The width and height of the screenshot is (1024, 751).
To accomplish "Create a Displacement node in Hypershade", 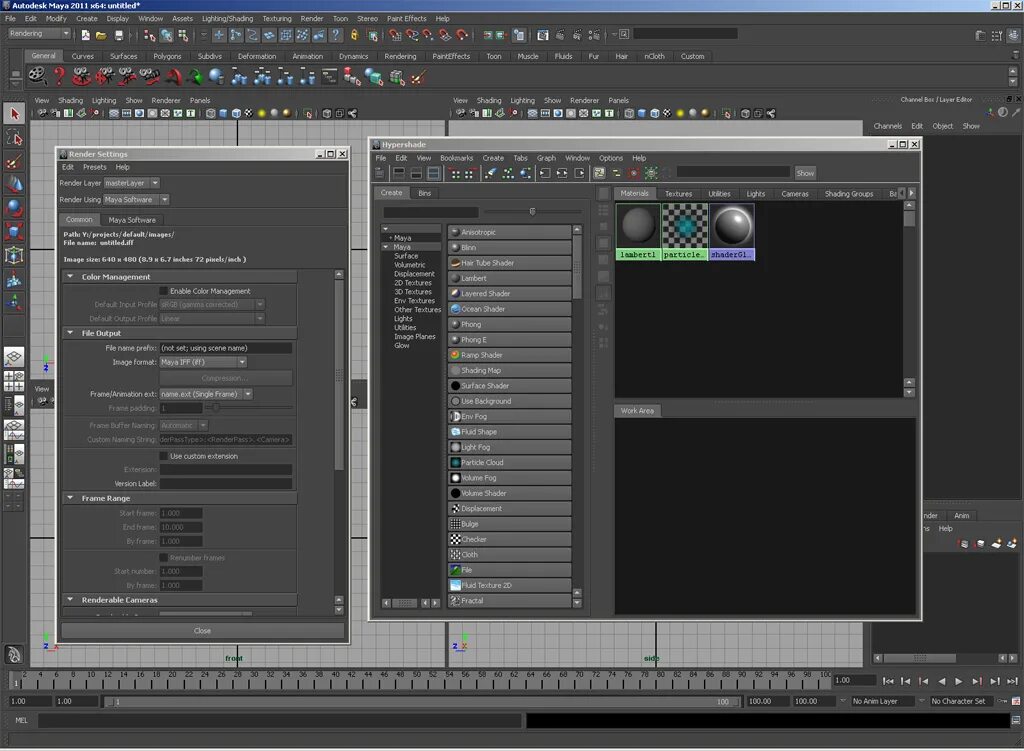I will coord(509,508).
